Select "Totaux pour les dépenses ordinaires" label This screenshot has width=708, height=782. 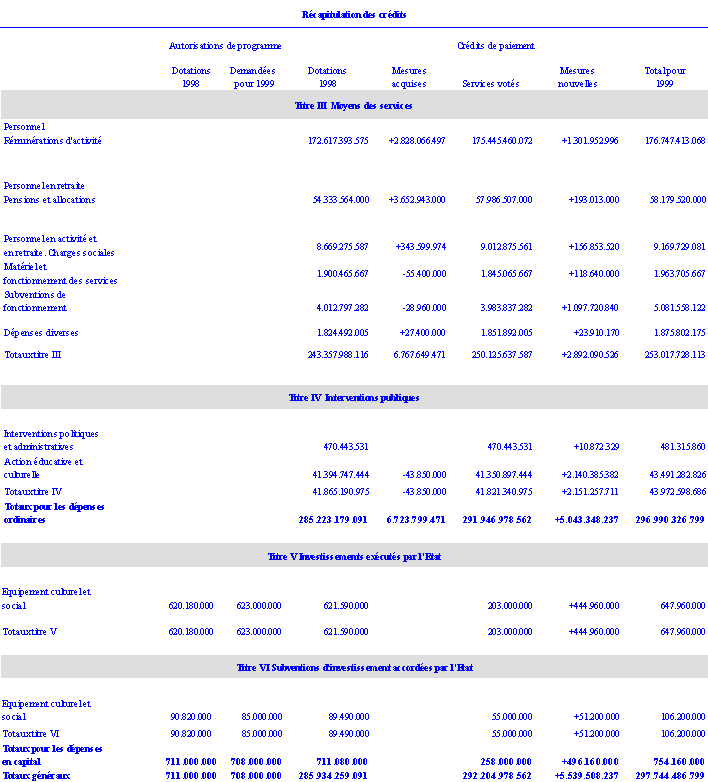[53, 513]
